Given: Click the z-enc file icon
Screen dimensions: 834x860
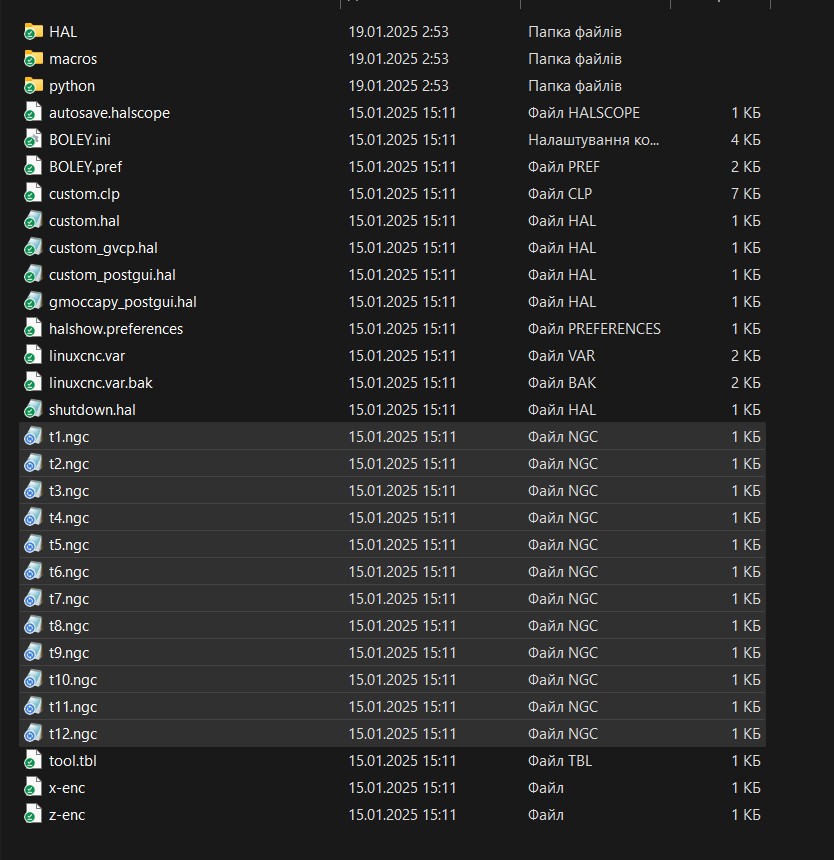Looking at the screenshot, I should (x=33, y=814).
